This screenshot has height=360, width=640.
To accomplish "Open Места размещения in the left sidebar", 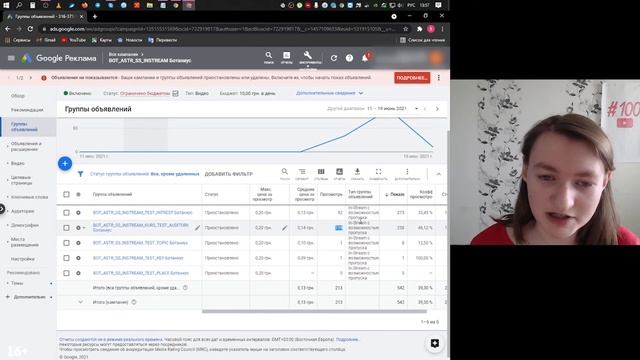I will (x=24, y=242).
